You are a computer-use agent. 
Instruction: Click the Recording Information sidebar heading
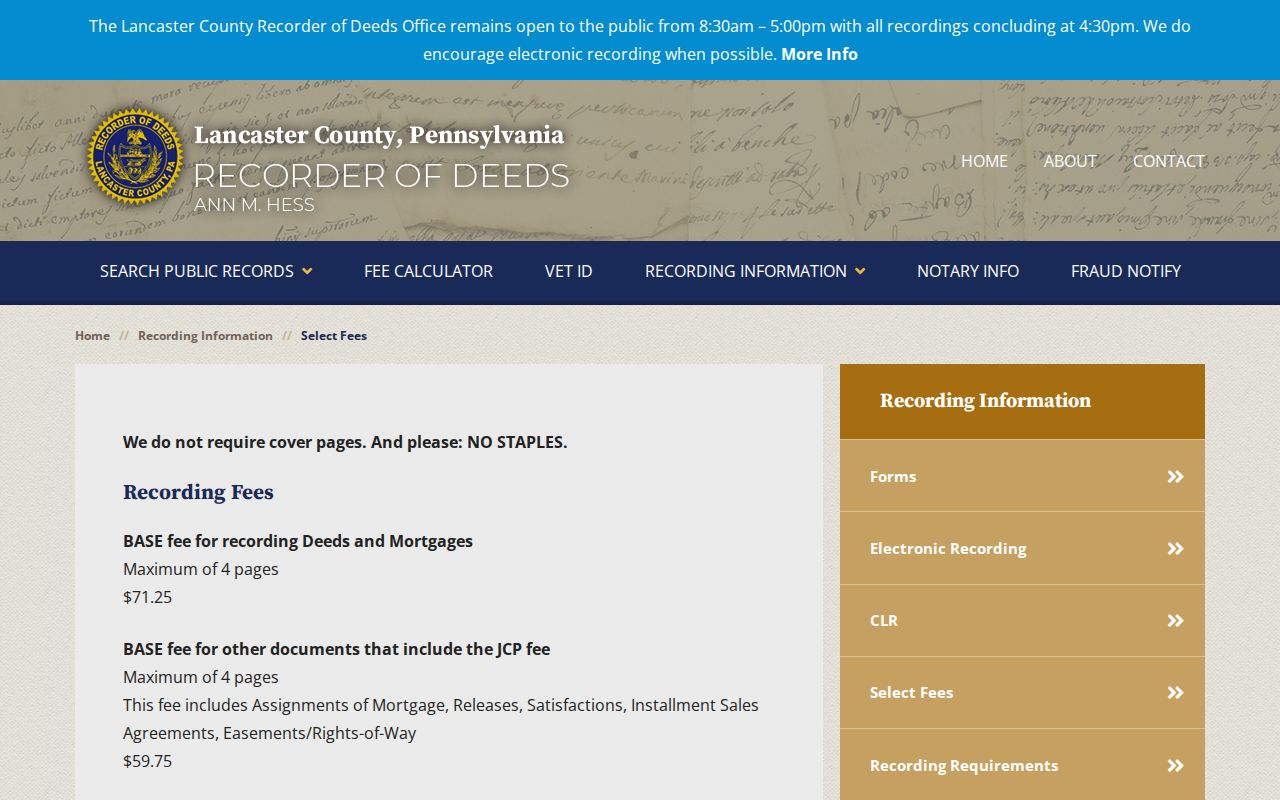pyautogui.click(x=985, y=401)
